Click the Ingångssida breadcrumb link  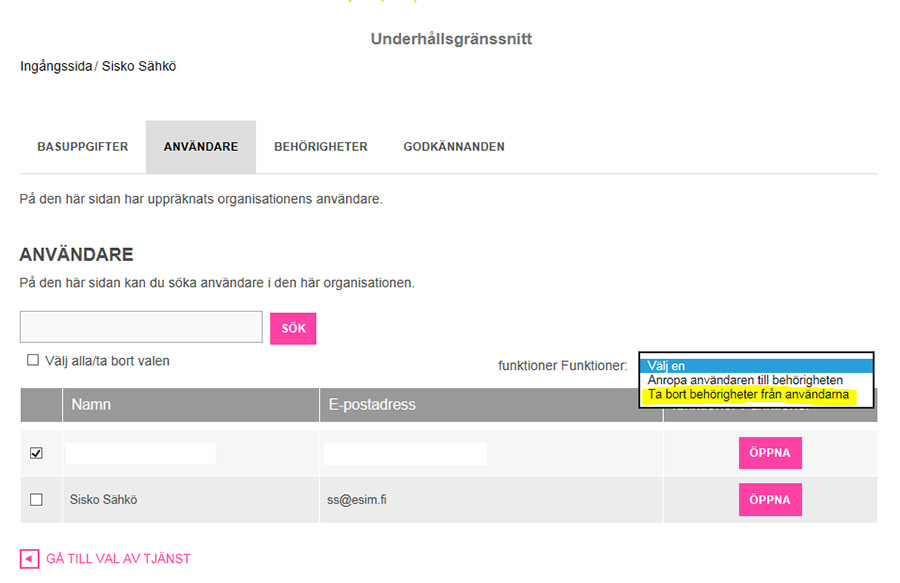[x=55, y=67]
